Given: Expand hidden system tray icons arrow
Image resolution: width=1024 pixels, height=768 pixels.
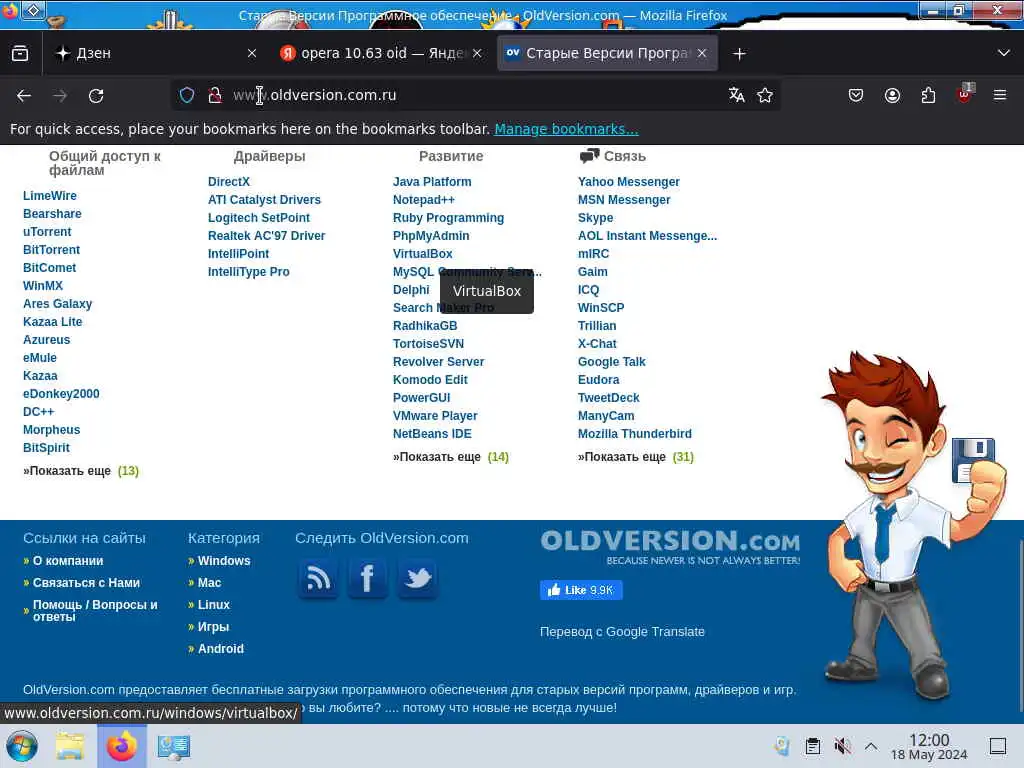Looking at the screenshot, I should (871, 746).
